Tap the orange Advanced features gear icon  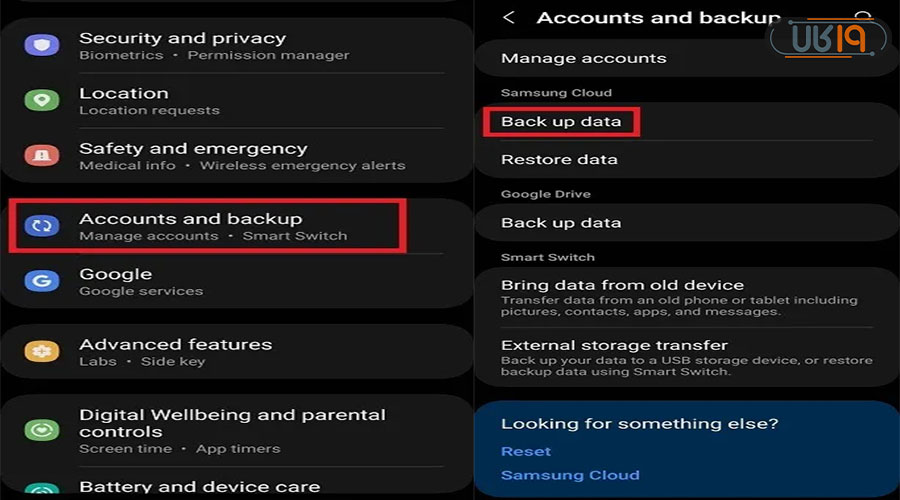[x=42, y=351]
